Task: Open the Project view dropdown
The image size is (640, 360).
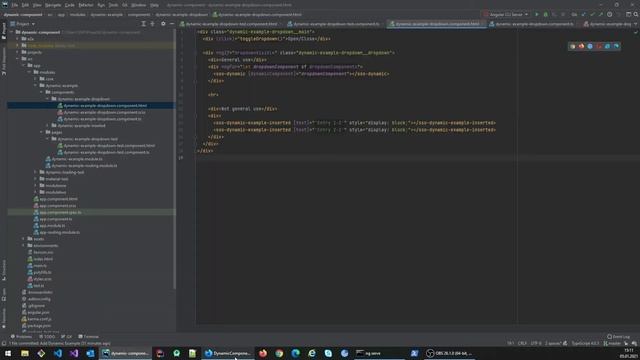Action: point(23,24)
